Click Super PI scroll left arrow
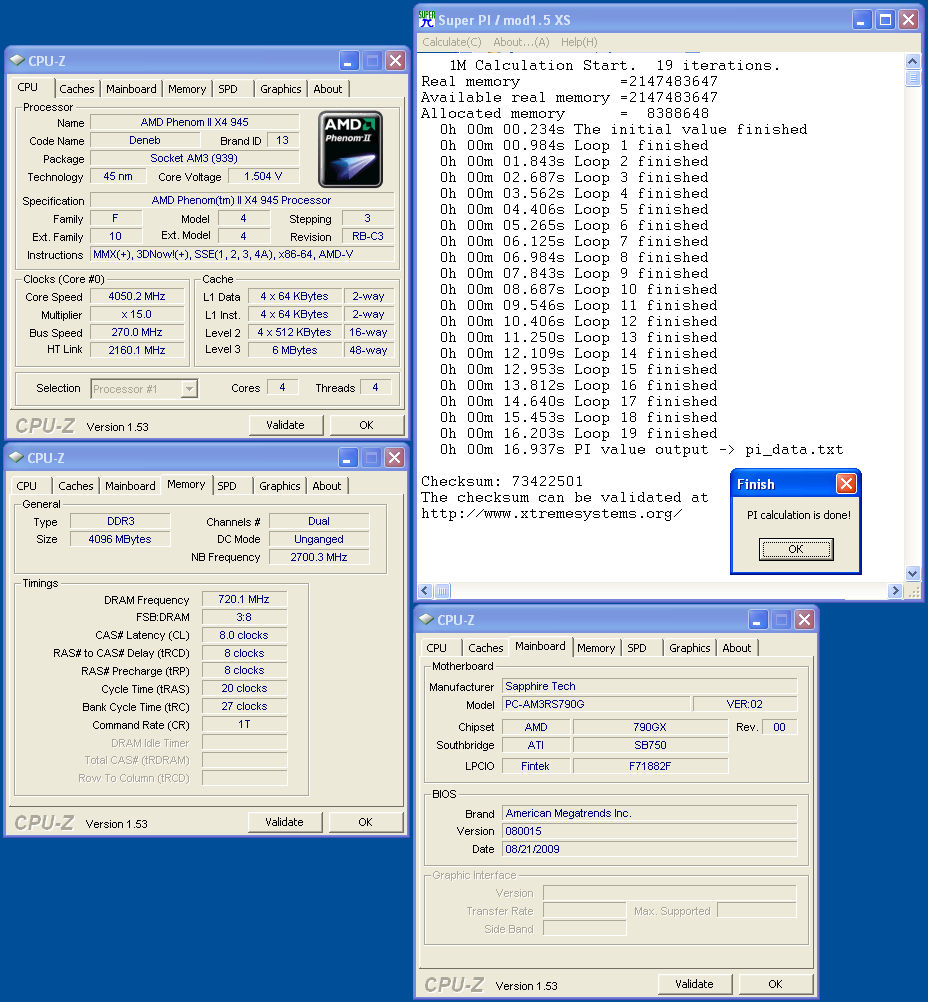928x1002 pixels. (x=425, y=590)
